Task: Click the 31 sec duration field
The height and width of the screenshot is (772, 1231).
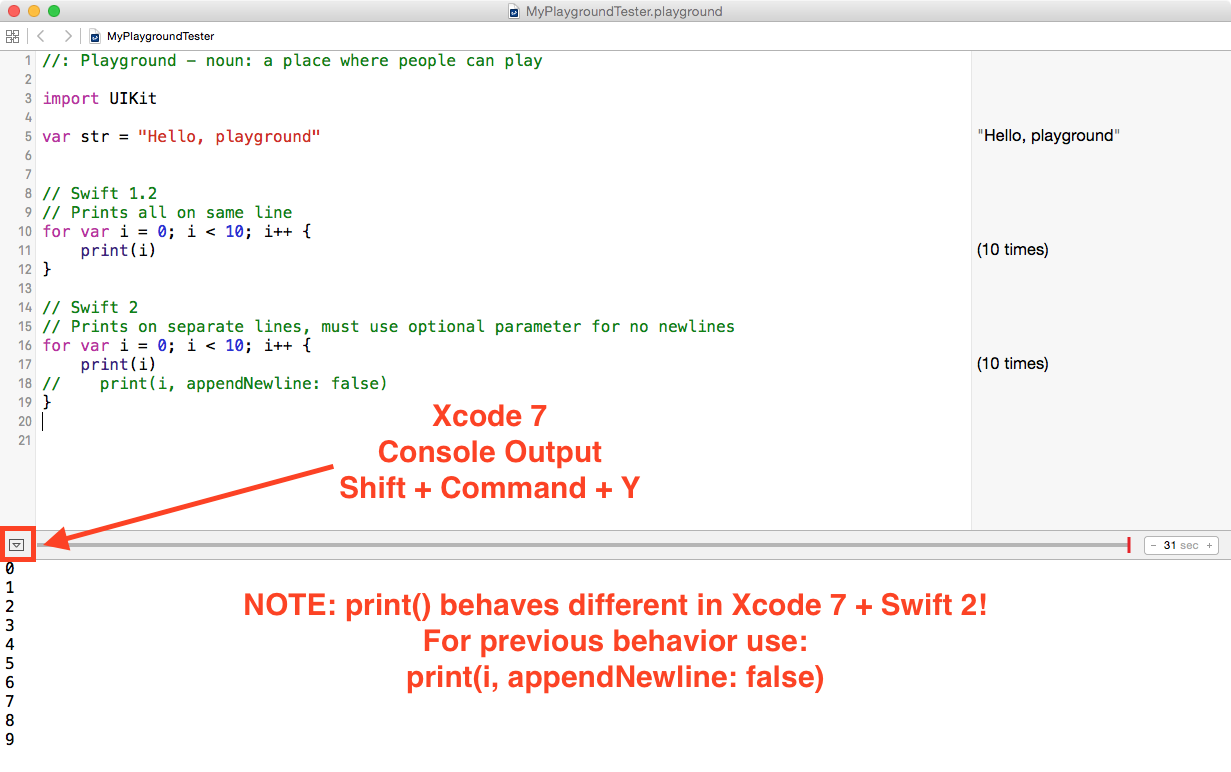Action: point(1181,545)
